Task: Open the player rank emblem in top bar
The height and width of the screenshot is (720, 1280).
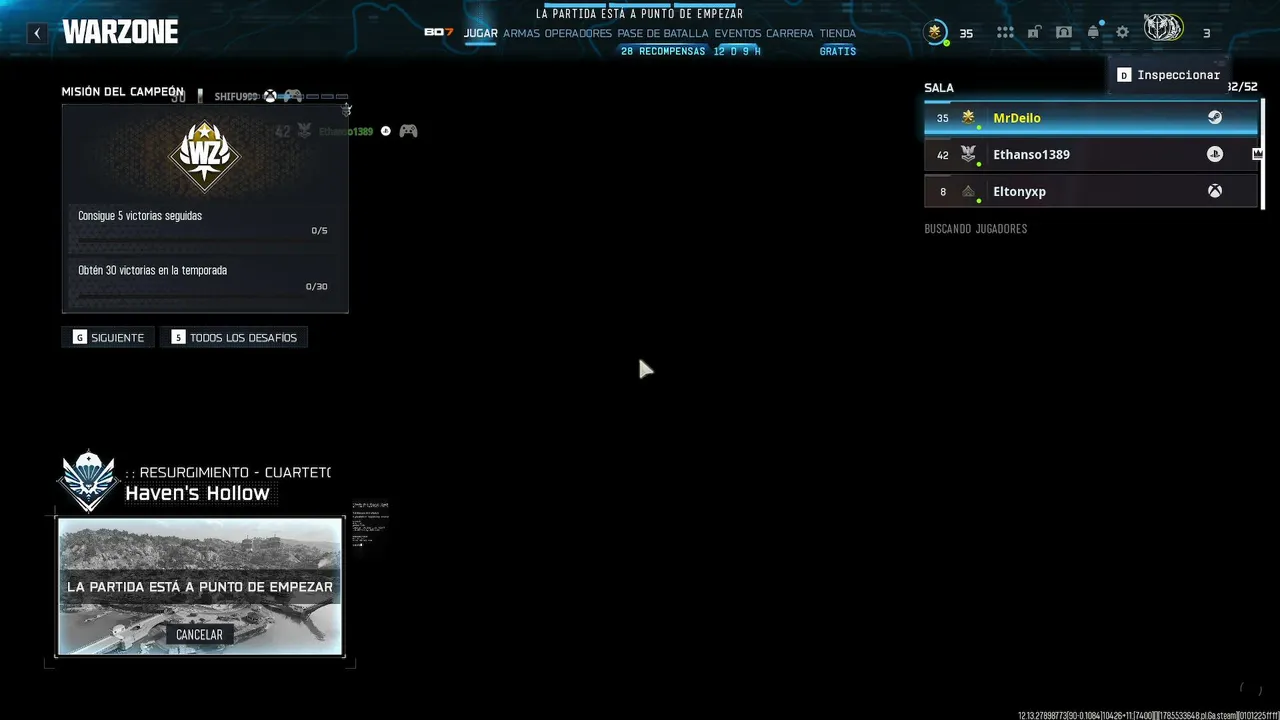Action: 935,33
